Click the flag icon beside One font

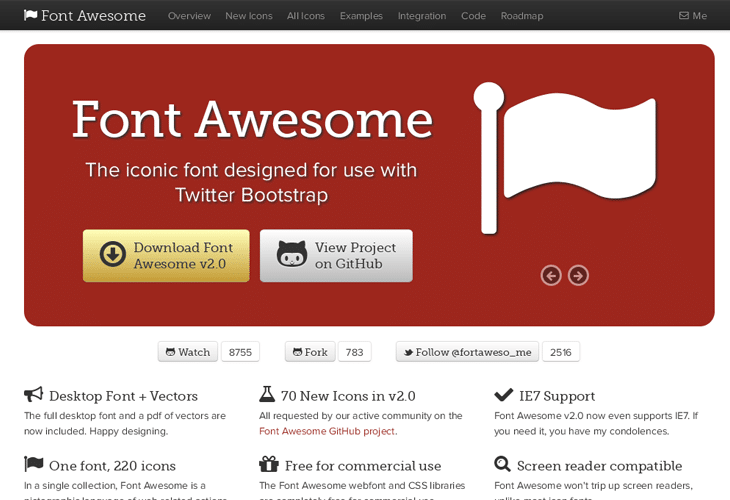coord(34,464)
